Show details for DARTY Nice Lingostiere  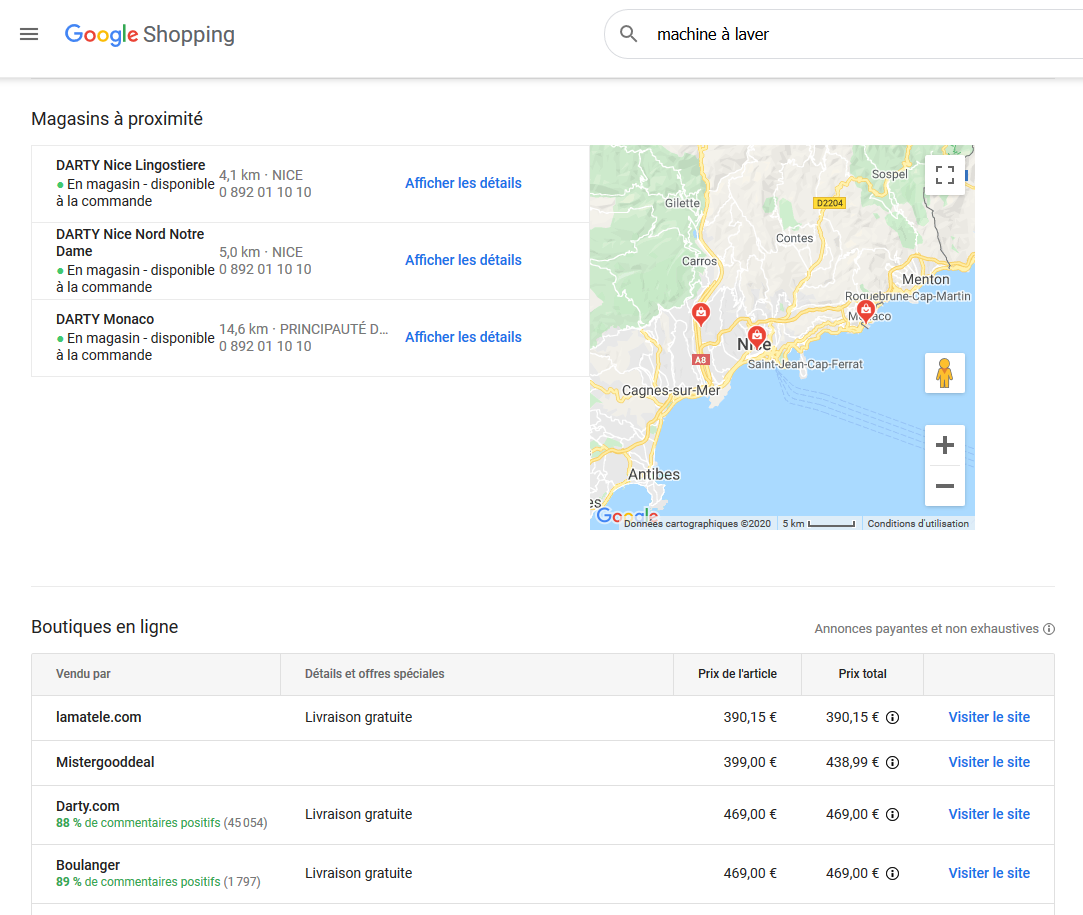coord(463,183)
